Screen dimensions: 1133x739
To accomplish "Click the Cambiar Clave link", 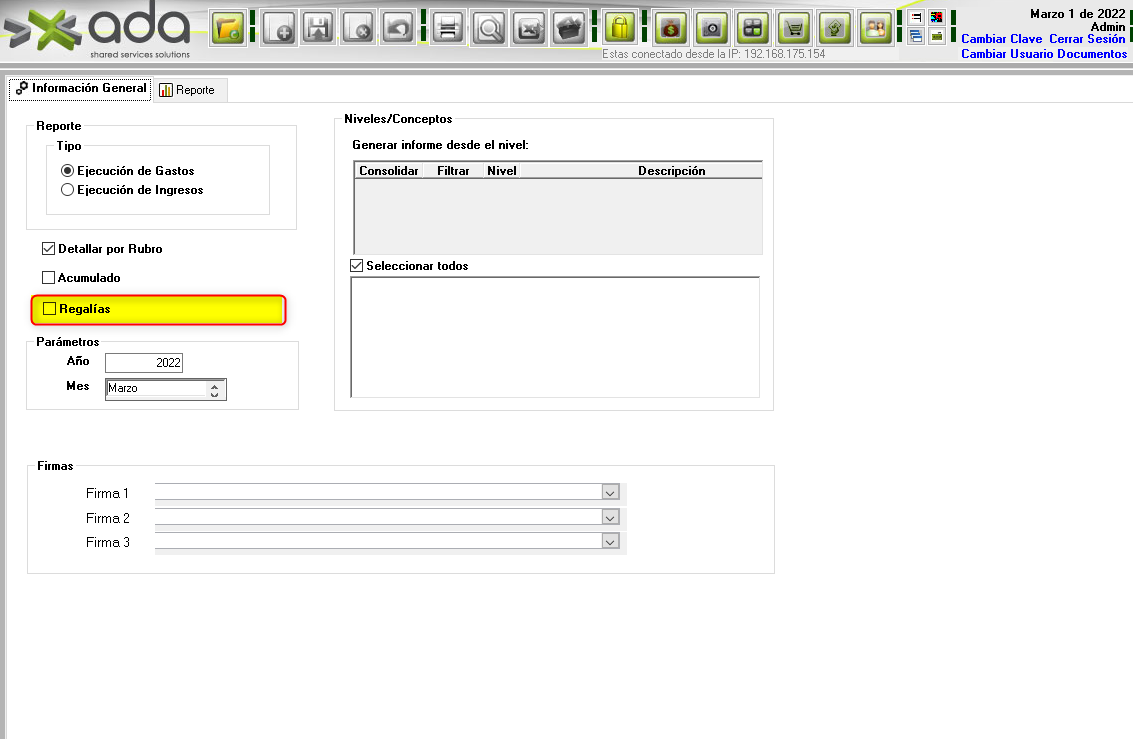I will click(x=1001, y=39).
